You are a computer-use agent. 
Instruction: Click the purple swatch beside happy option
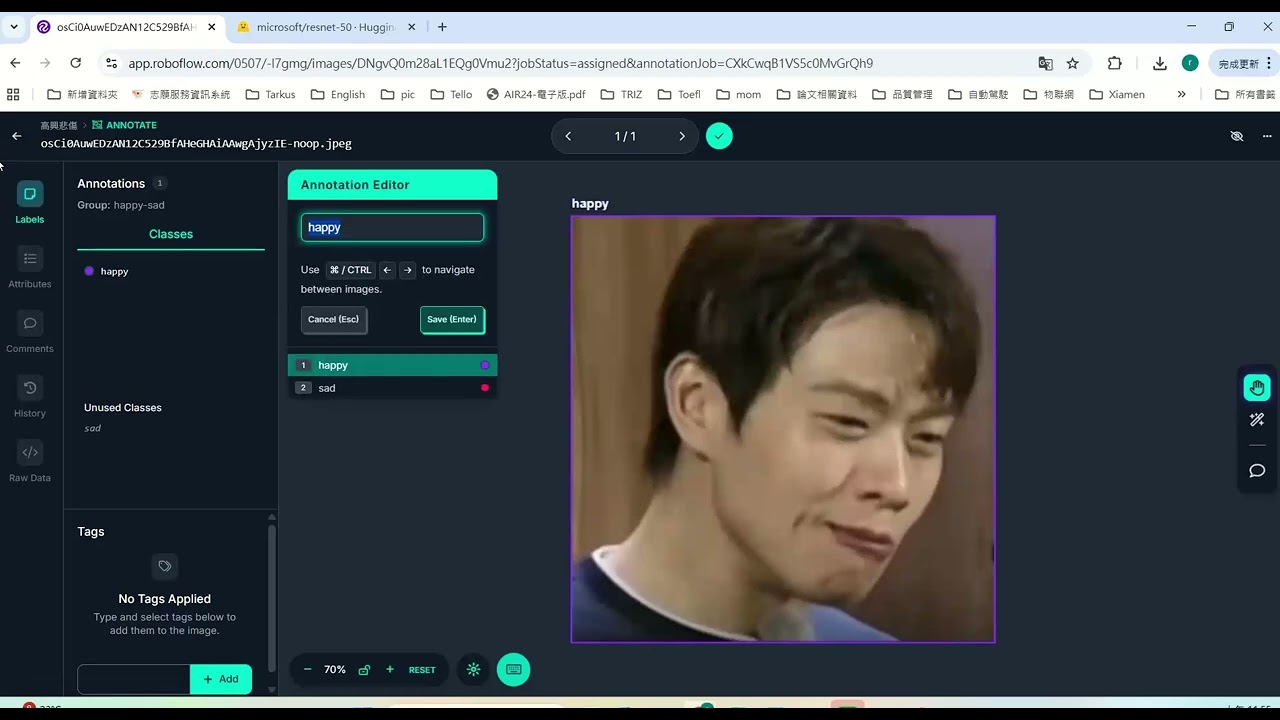(x=485, y=365)
